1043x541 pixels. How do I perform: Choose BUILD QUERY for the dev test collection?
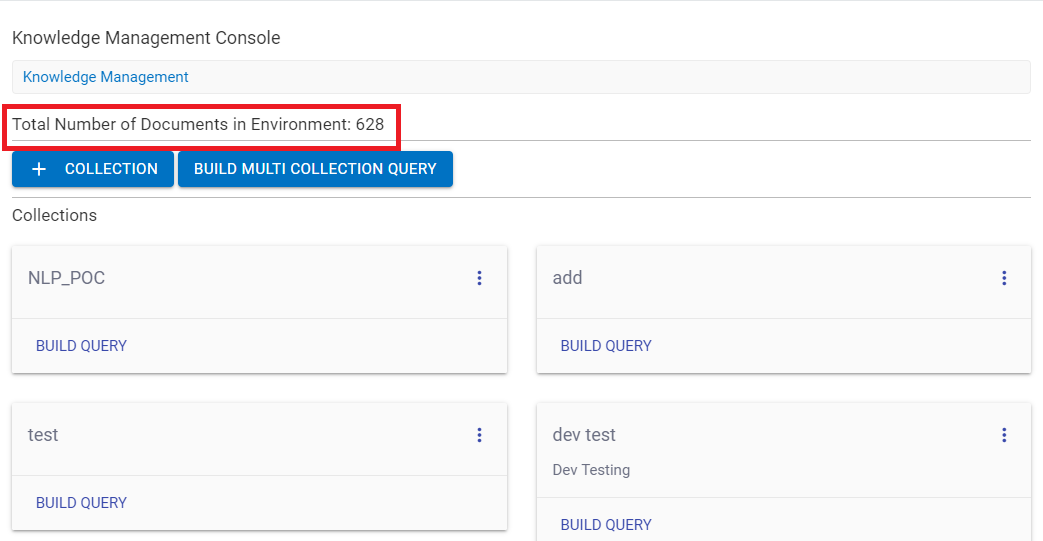pyautogui.click(x=606, y=524)
